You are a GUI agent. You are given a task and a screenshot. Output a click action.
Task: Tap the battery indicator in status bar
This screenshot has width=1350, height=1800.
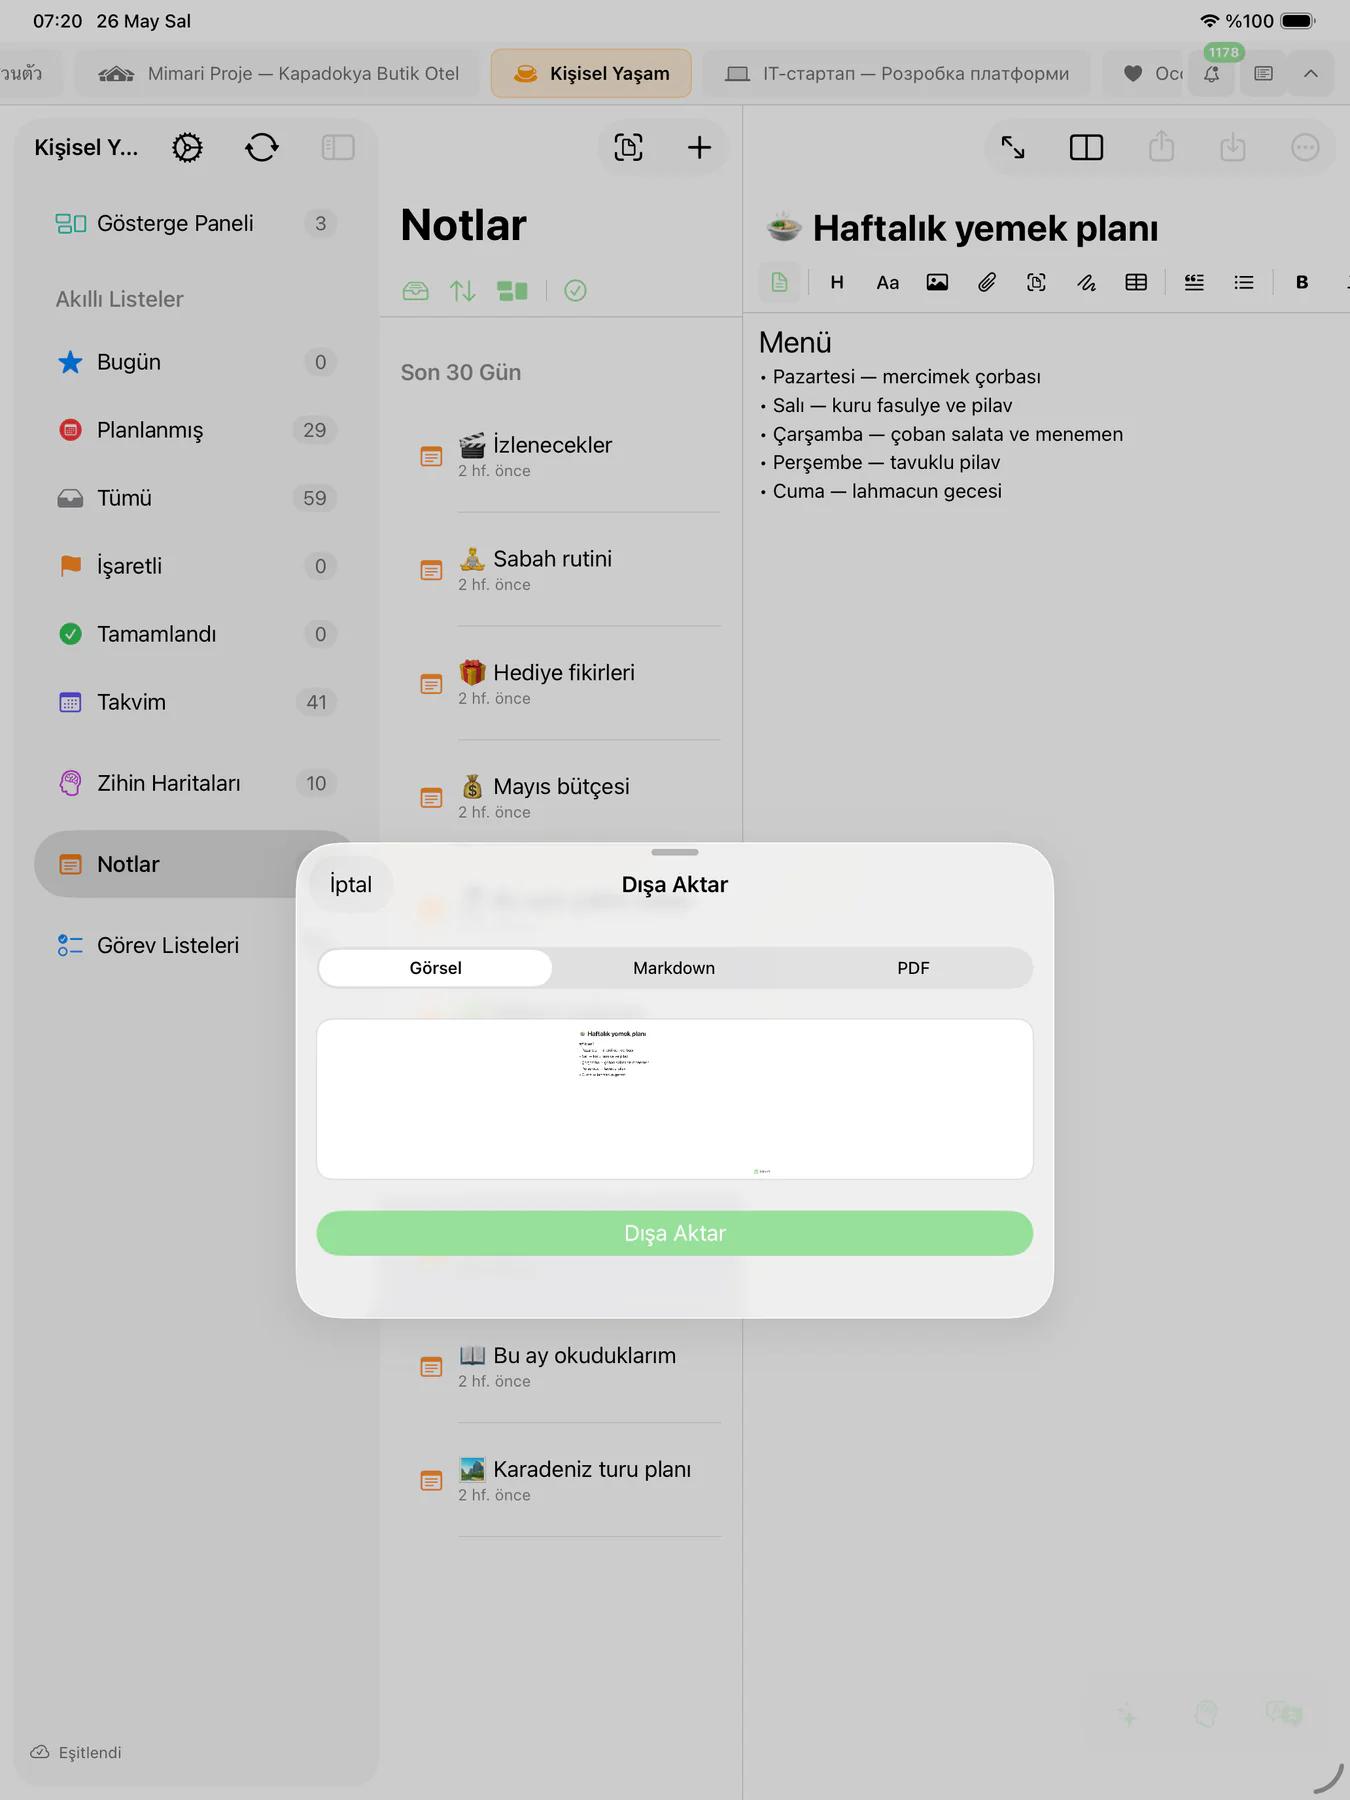click(1298, 21)
